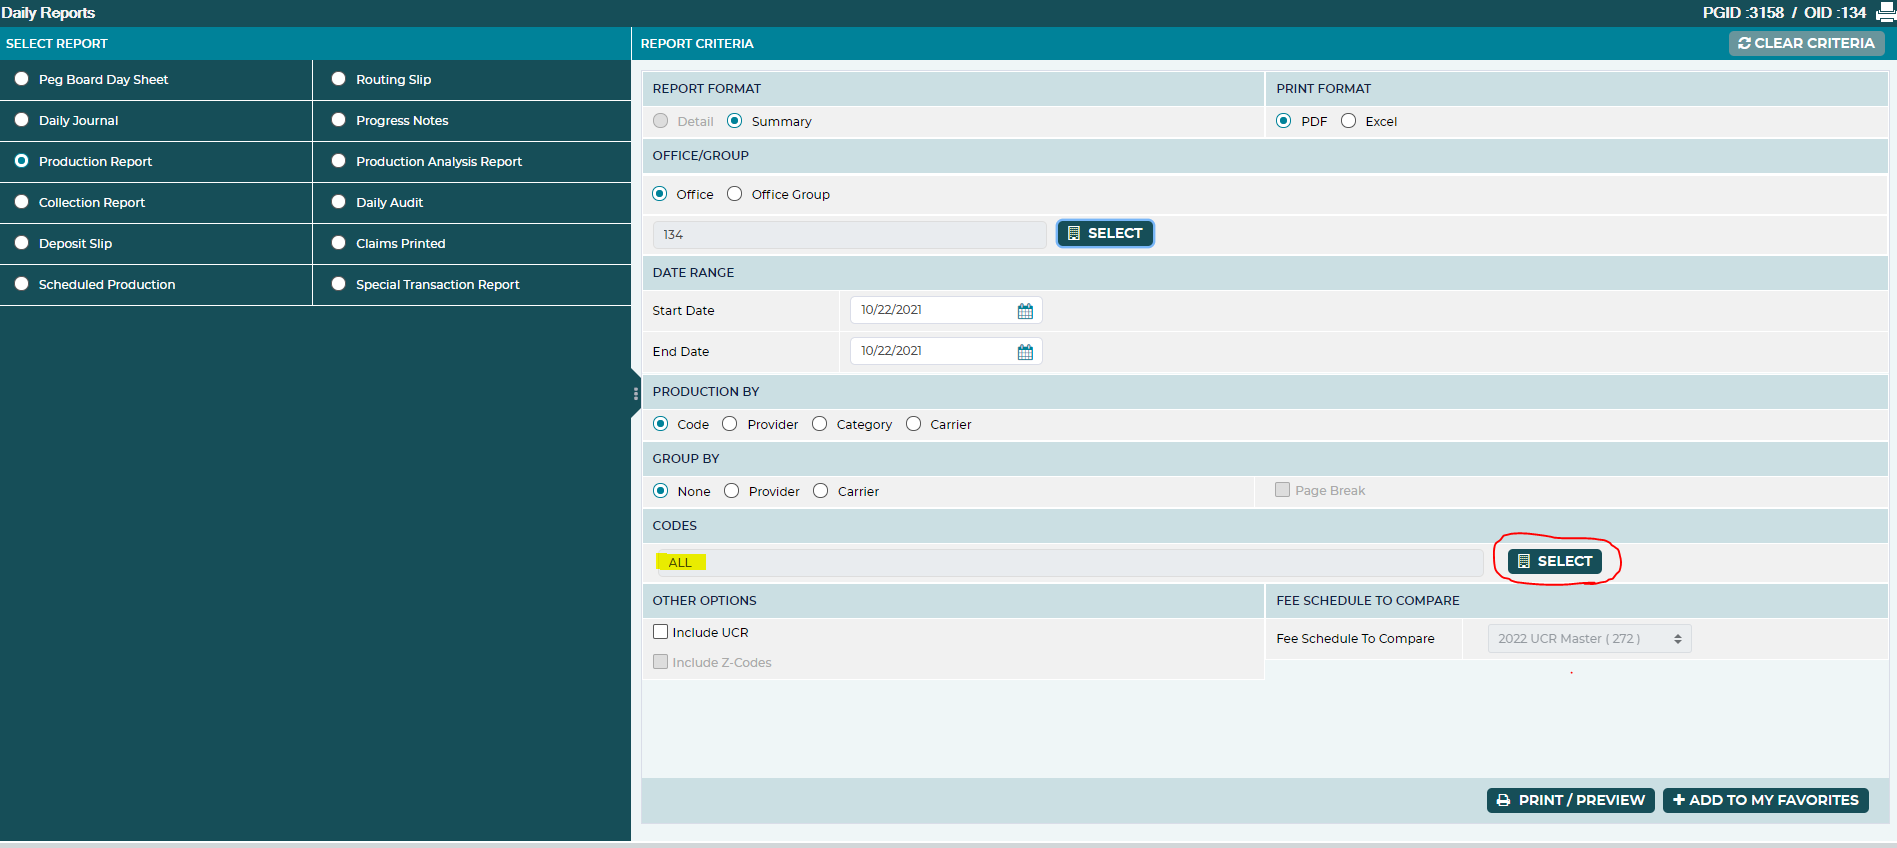Set Production By to Carrier
The width and height of the screenshot is (1897, 848).
click(x=914, y=424)
